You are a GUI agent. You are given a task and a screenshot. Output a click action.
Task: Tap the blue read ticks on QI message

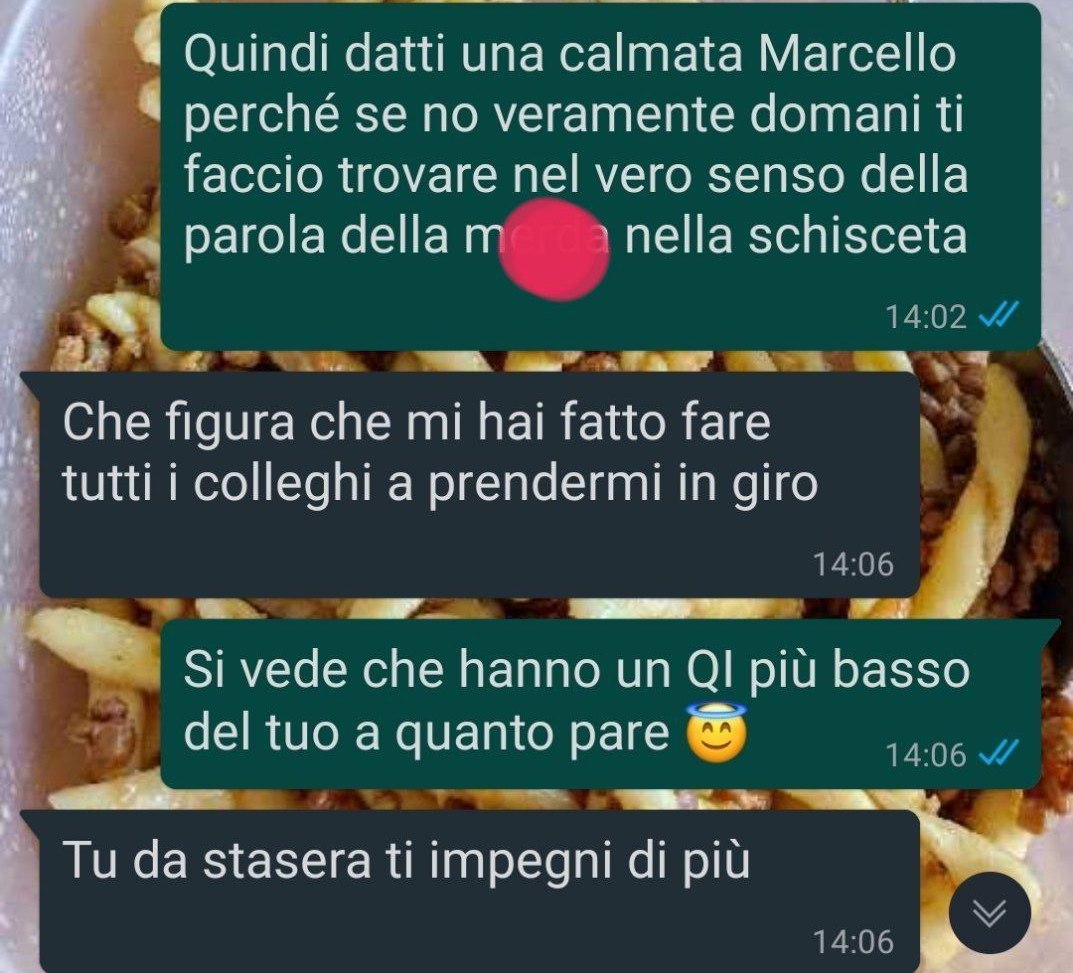999,754
